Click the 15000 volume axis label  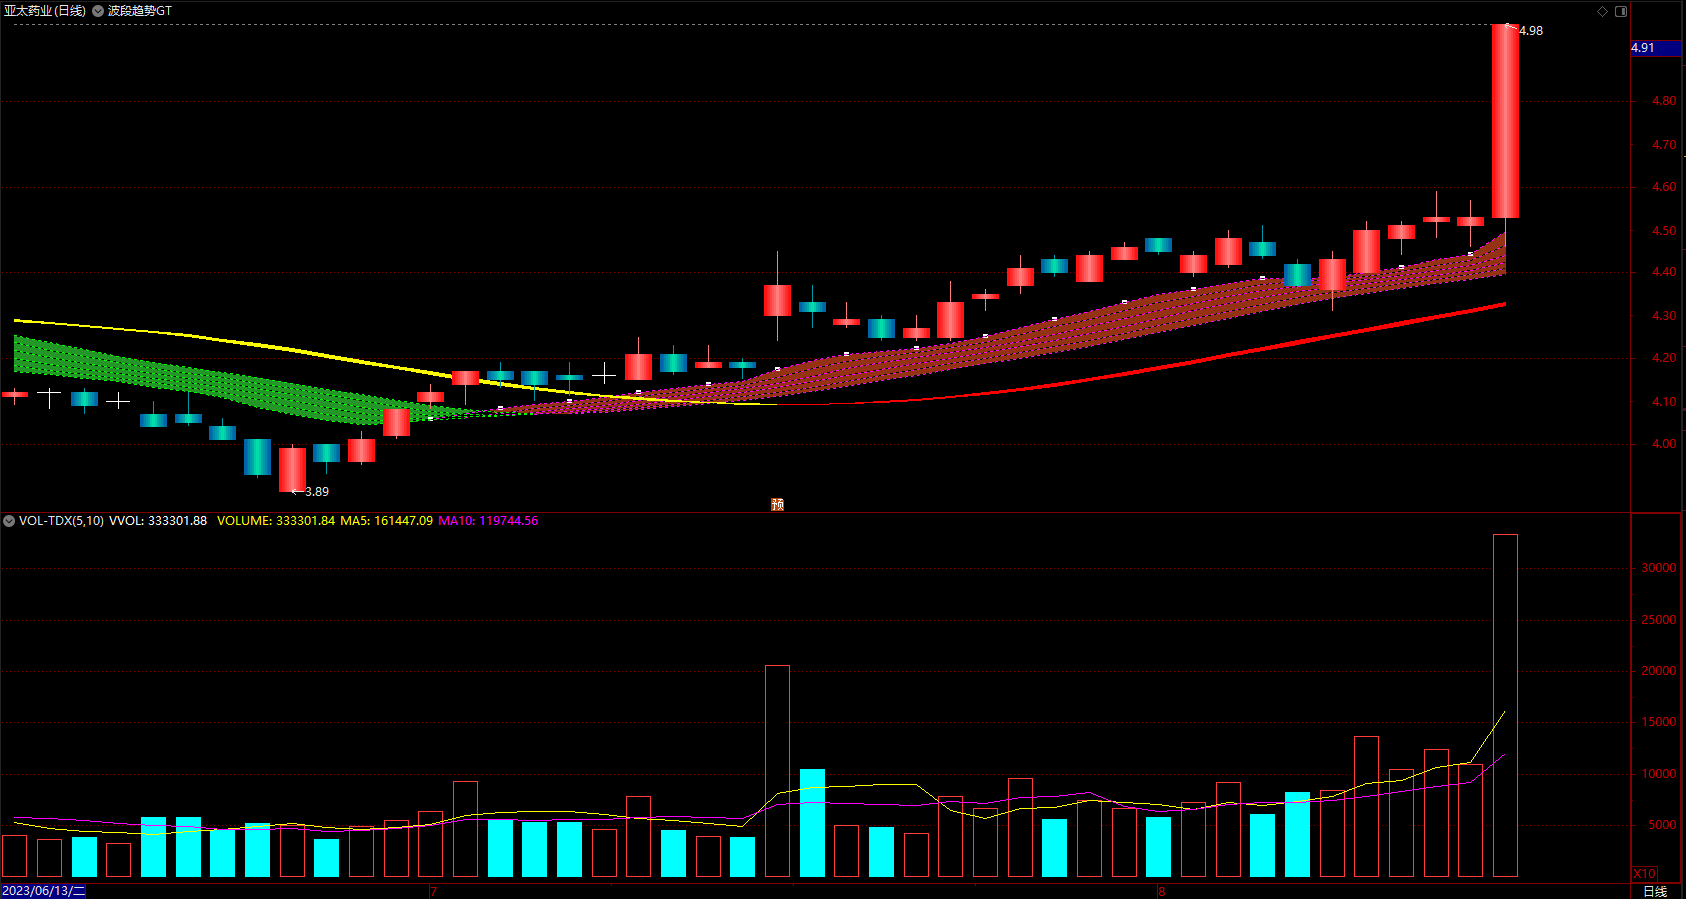[1659, 722]
